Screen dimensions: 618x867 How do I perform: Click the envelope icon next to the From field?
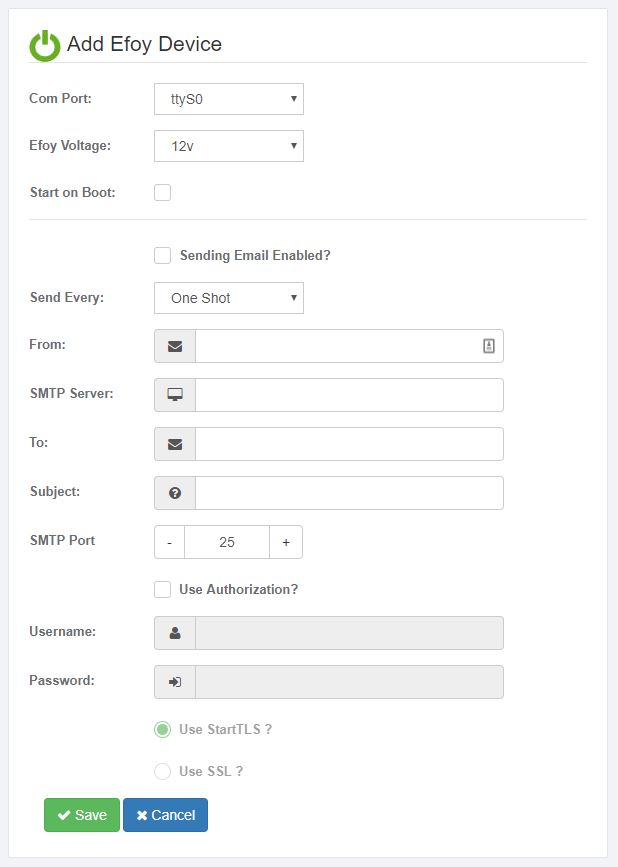point(174,345)
